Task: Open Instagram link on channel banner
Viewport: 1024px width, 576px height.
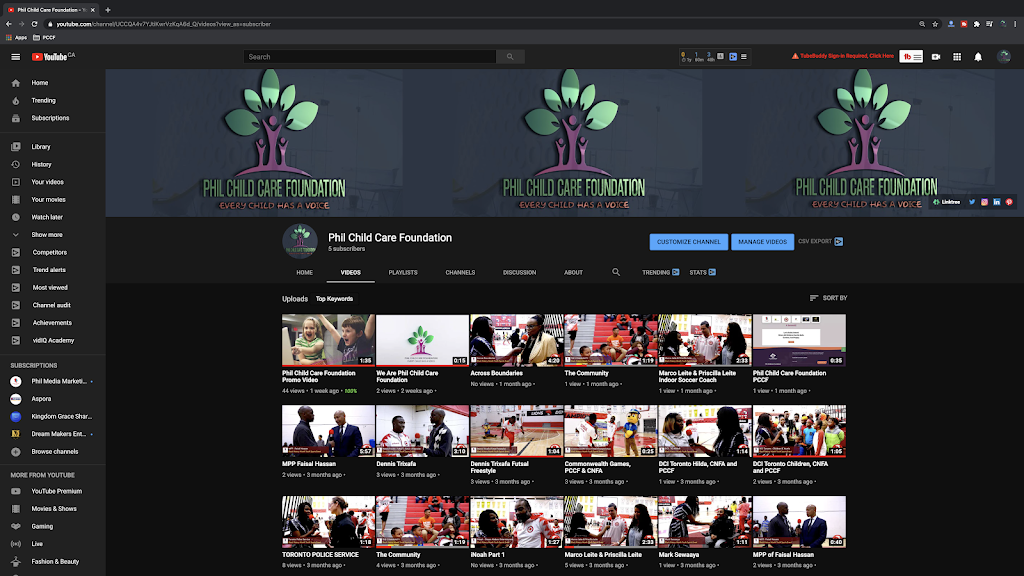Action: (984, 202)
